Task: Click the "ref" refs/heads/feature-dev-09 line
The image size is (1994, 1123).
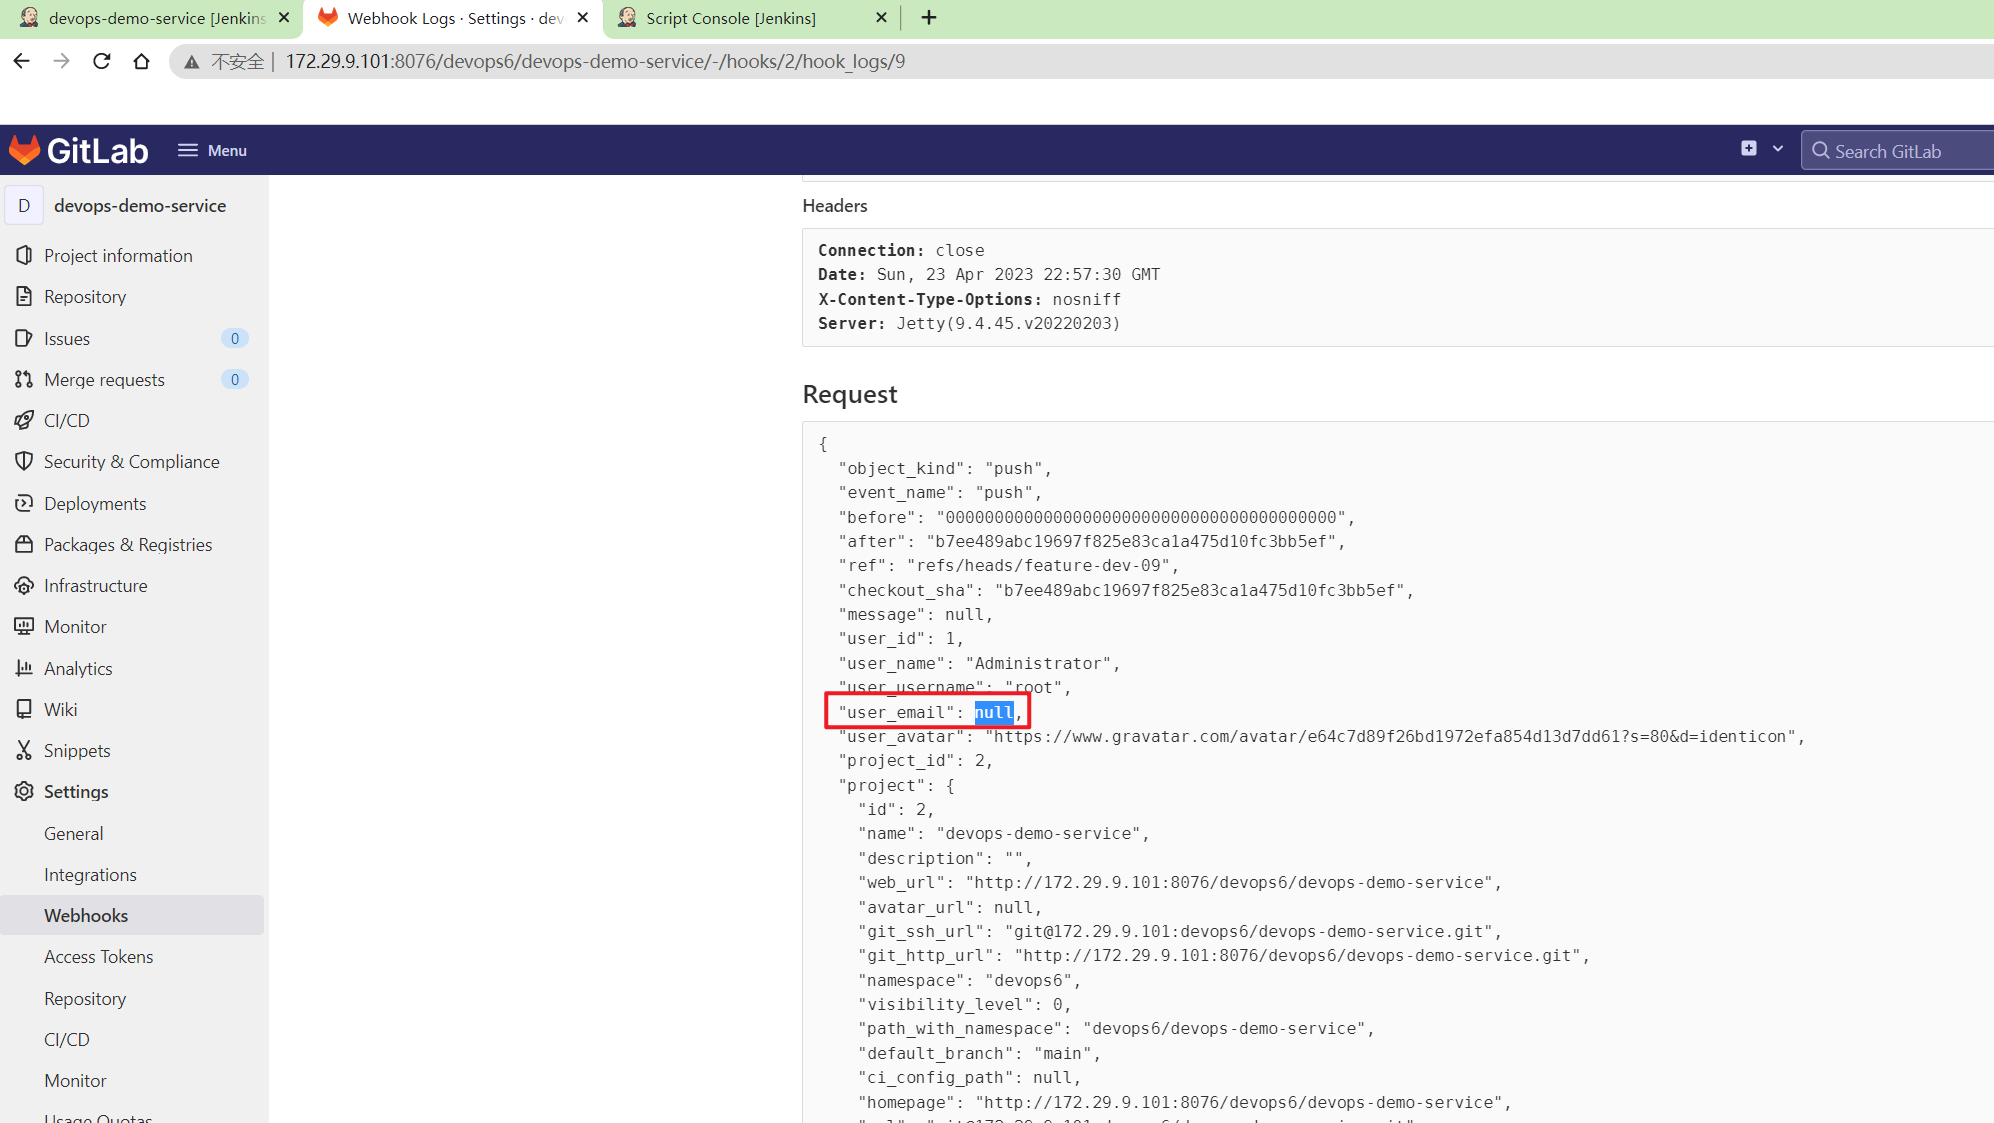Action: click(1009, 566)
